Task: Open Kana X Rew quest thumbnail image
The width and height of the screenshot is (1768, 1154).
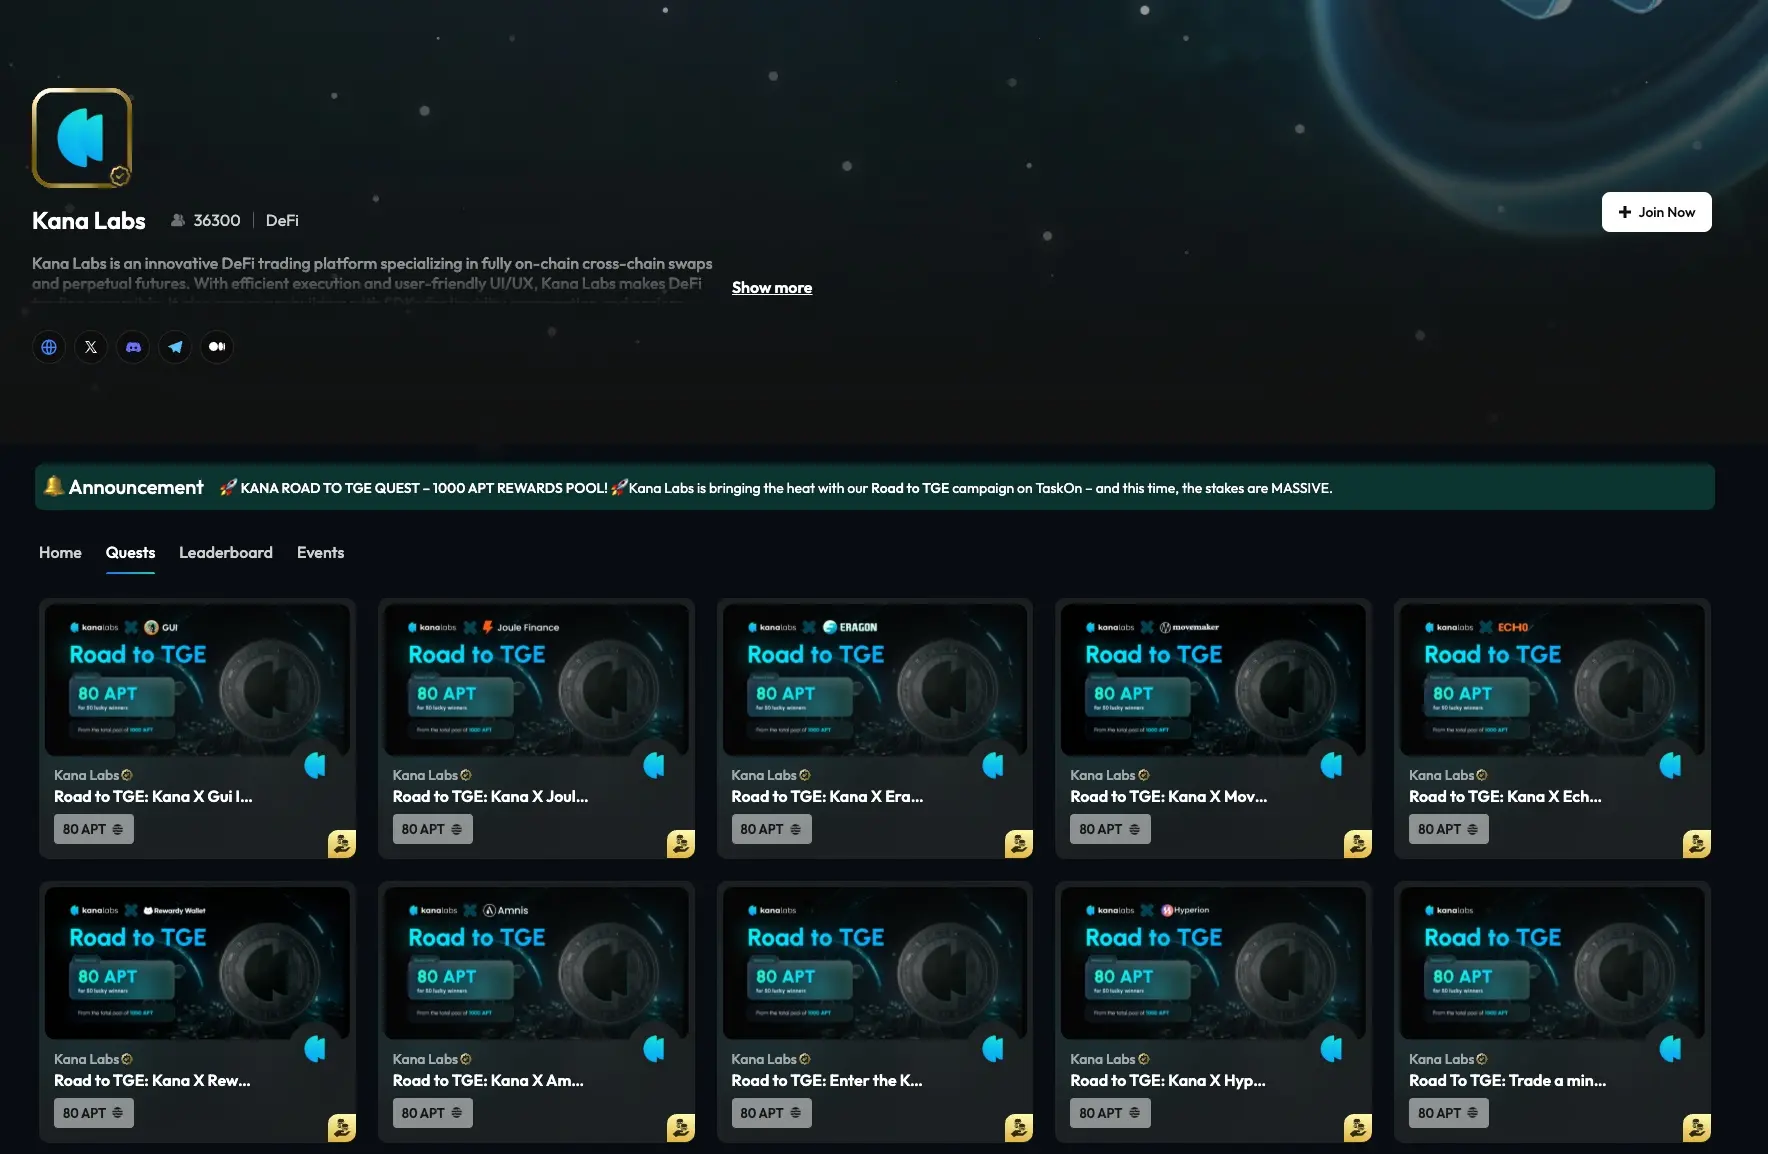Action: click(x=197, y=963)
